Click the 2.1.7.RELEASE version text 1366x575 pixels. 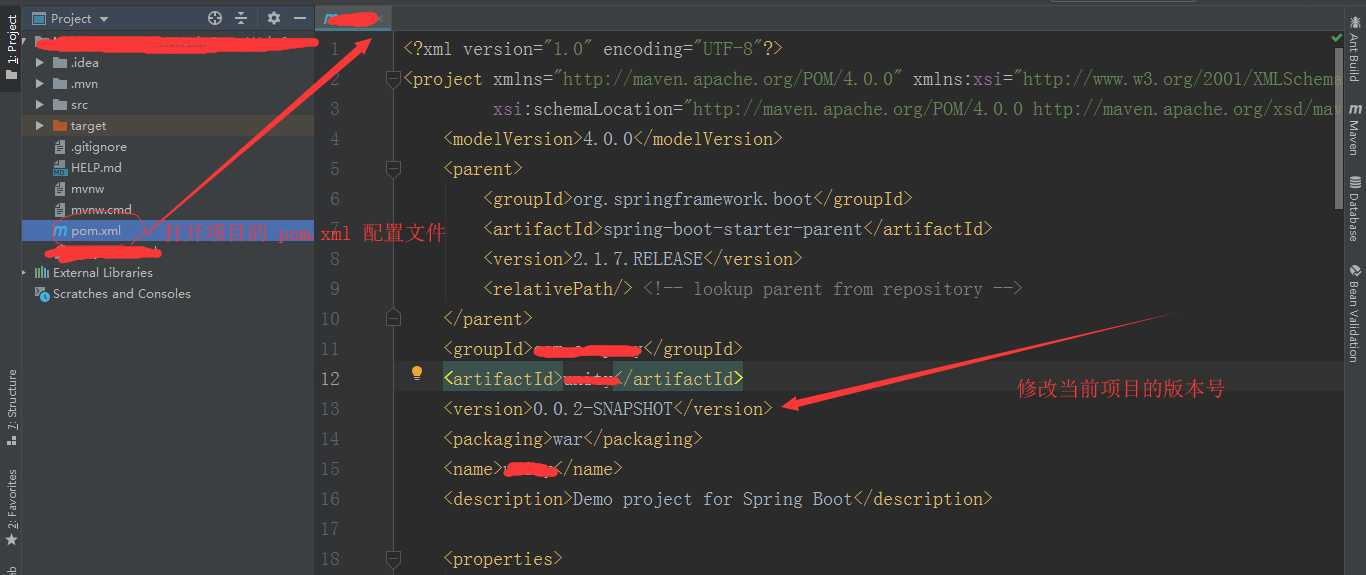(x=638, y=259)
